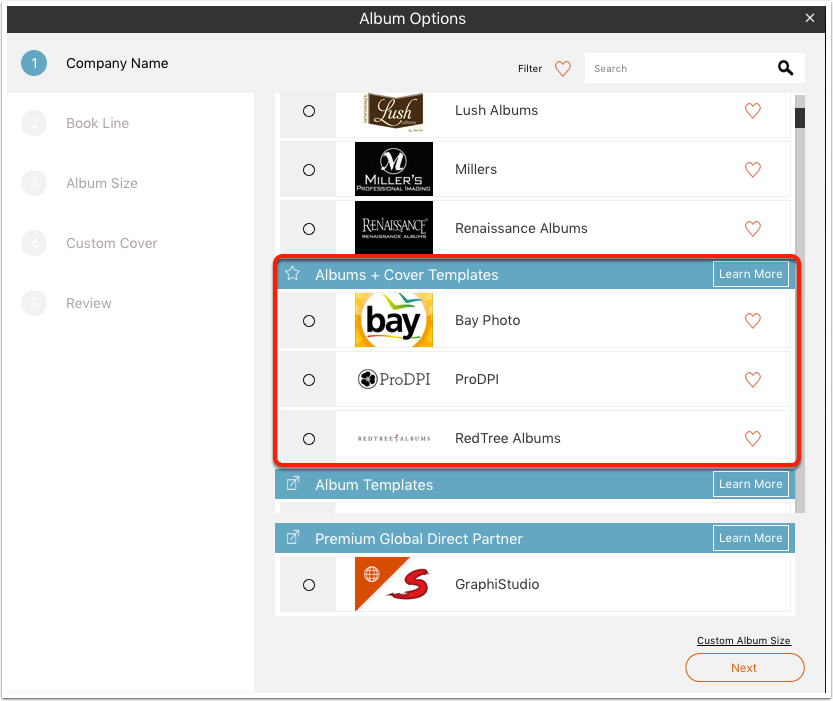Click Learn More for Premium Global Direct Partner
This screenshot has width=833, height=701.
click(750, 538)
